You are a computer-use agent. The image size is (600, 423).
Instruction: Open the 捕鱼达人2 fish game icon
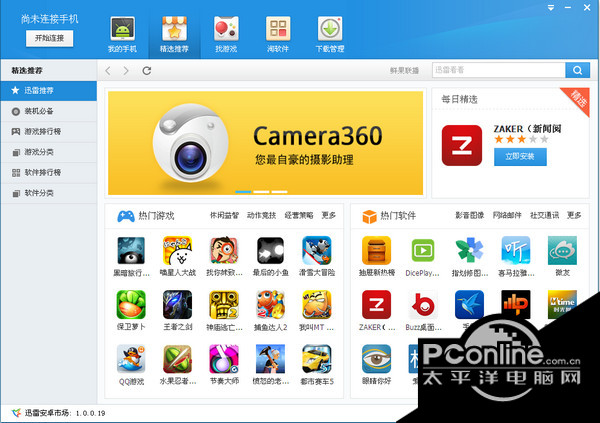(271, 305)
